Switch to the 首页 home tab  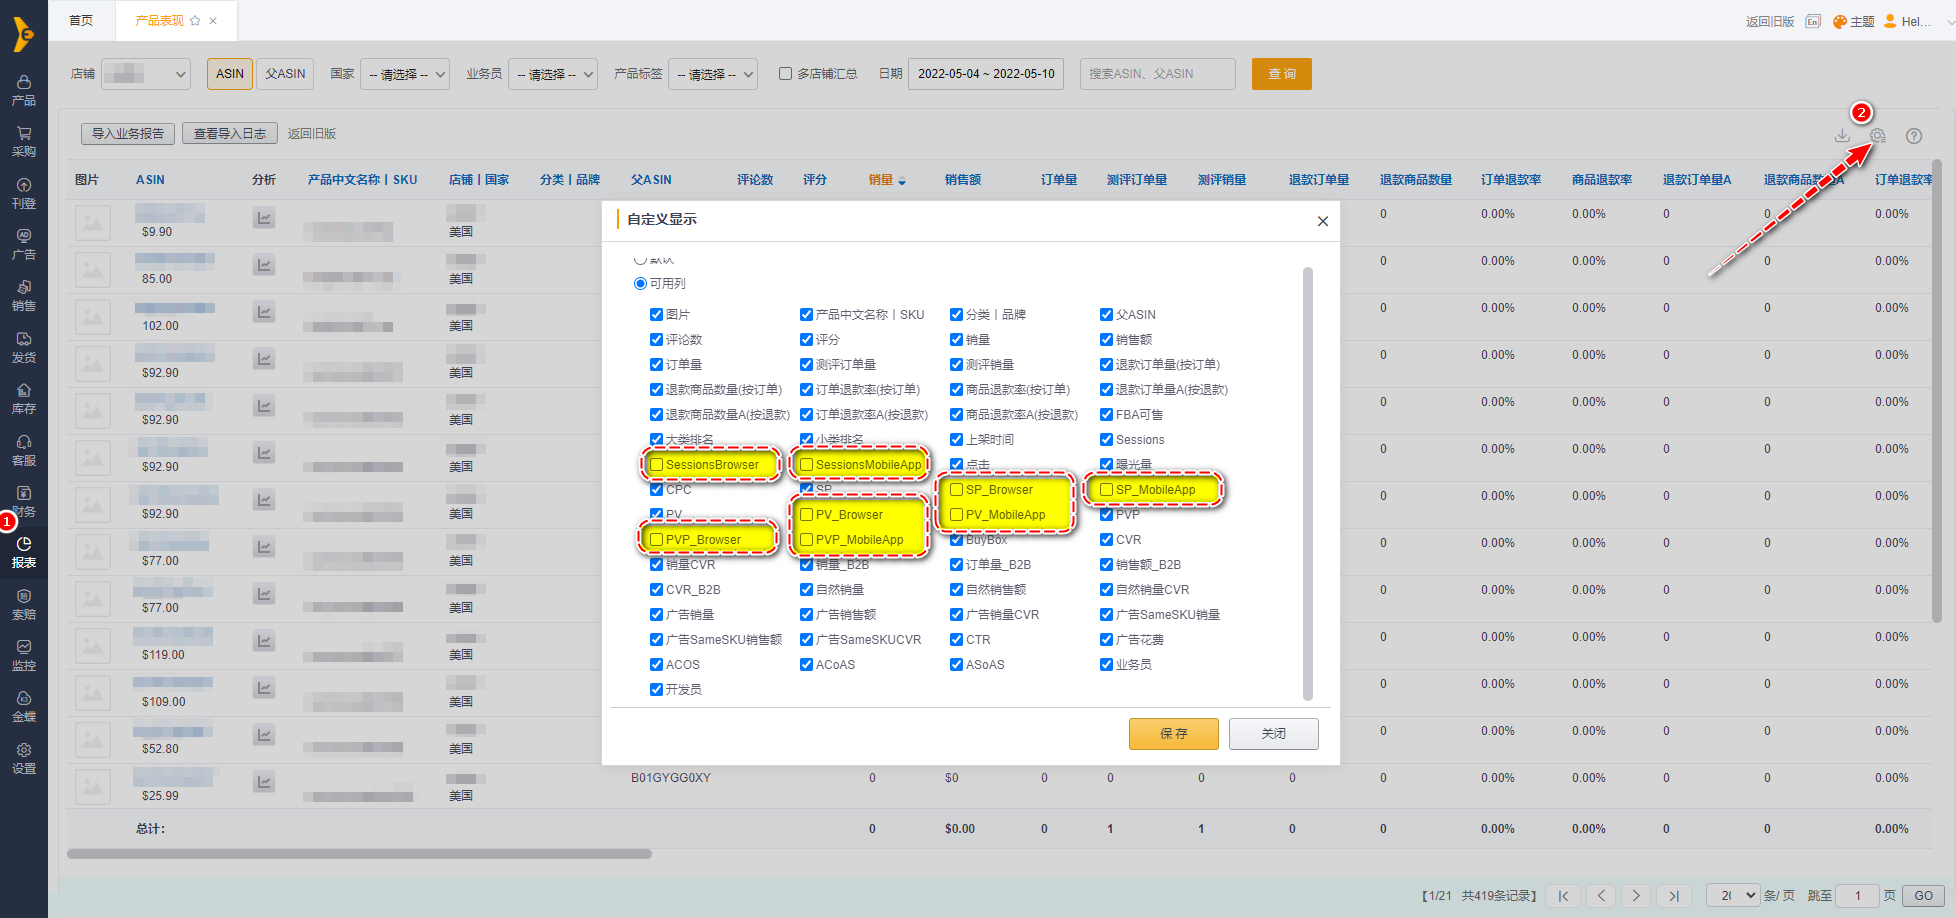point(81,20)
